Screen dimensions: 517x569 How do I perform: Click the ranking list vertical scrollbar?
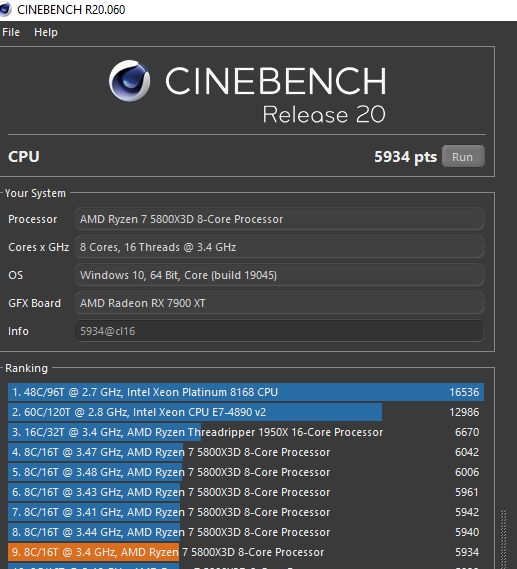[x=503, y=539]
